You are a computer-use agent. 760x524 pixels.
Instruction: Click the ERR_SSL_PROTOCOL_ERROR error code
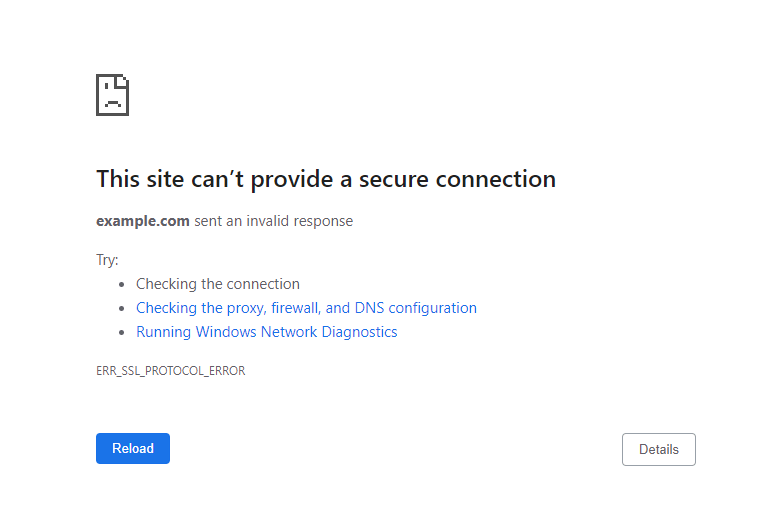[170, 371]
